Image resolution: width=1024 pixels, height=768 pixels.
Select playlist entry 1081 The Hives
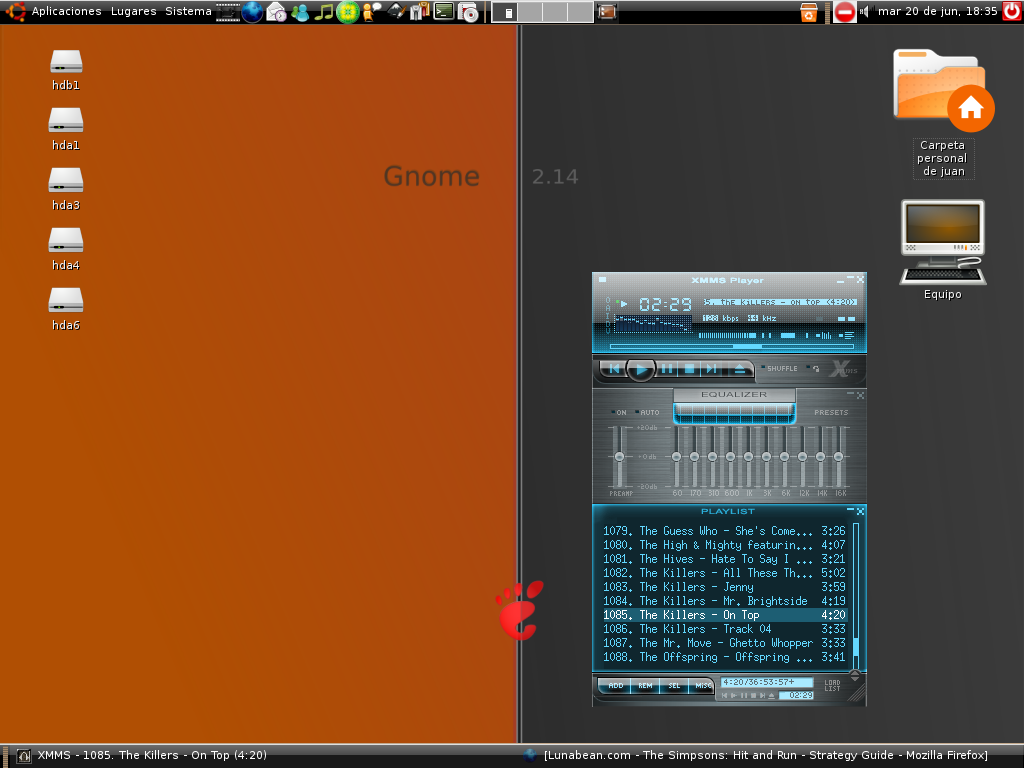[724, 559]
